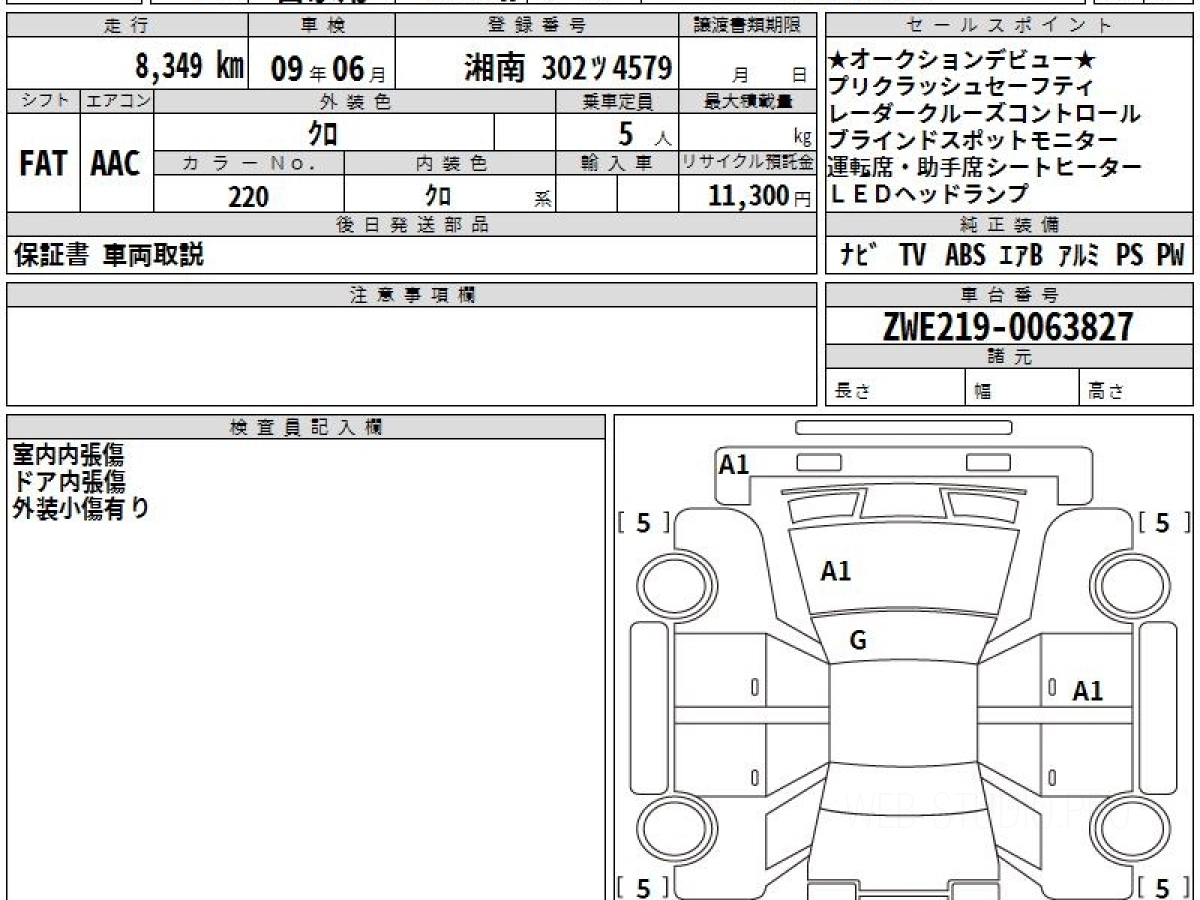Click the エアB equipment entry

click(x=1020, y=255)
